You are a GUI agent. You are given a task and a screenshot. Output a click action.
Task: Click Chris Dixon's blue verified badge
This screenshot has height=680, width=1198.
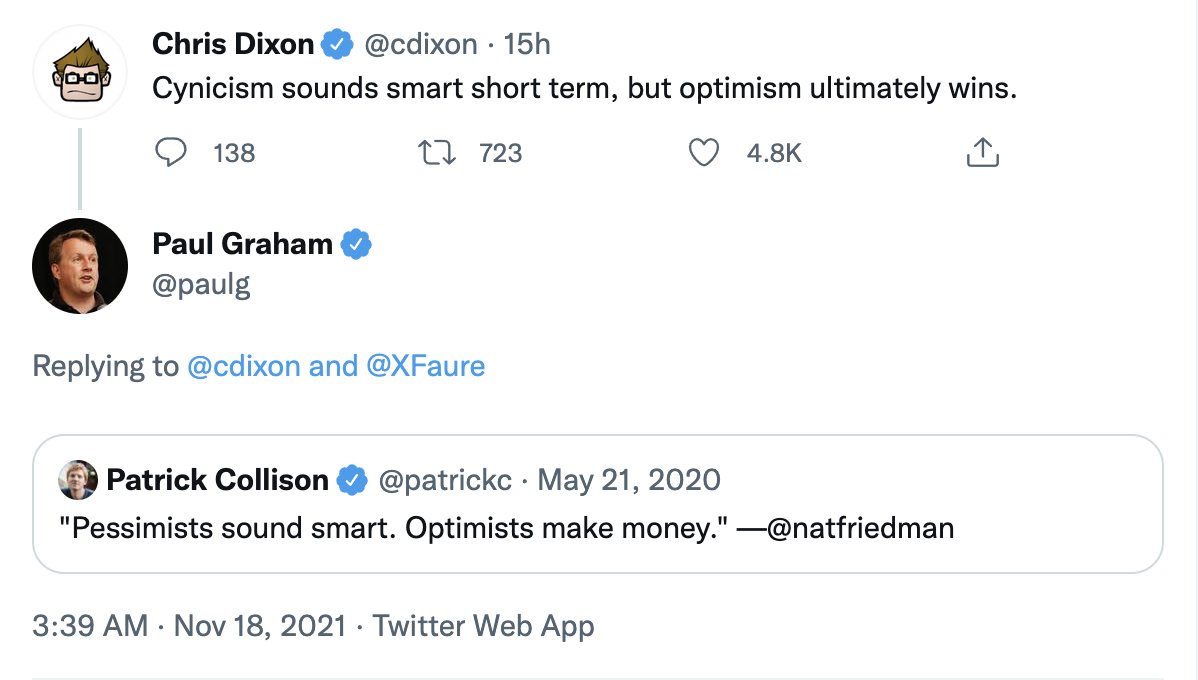[x=338, y=45]
